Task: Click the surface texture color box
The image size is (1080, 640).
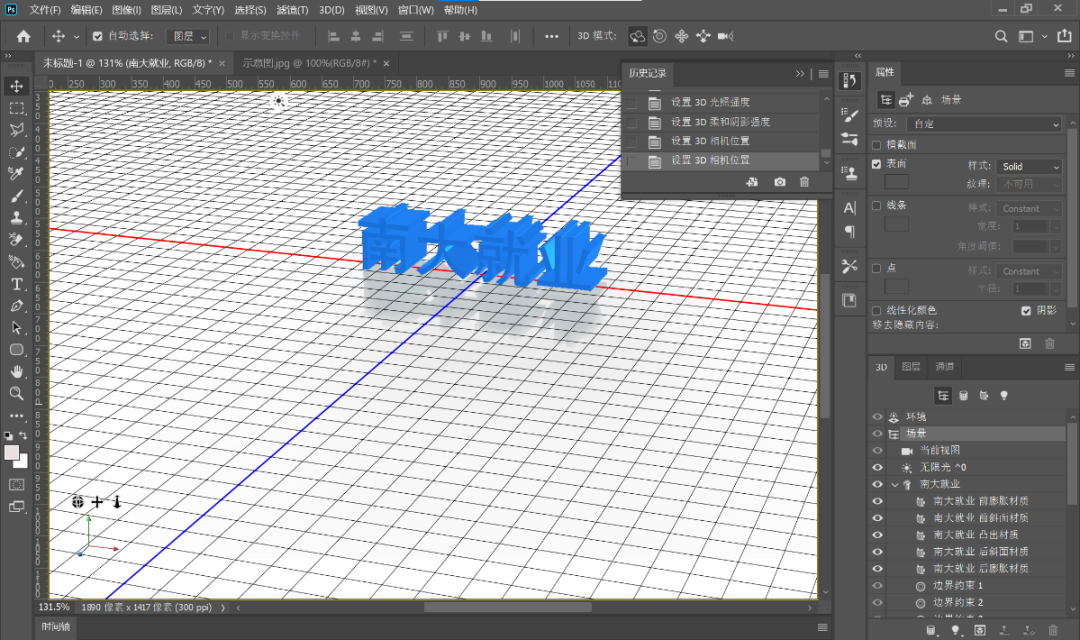Action: (896, 182)
